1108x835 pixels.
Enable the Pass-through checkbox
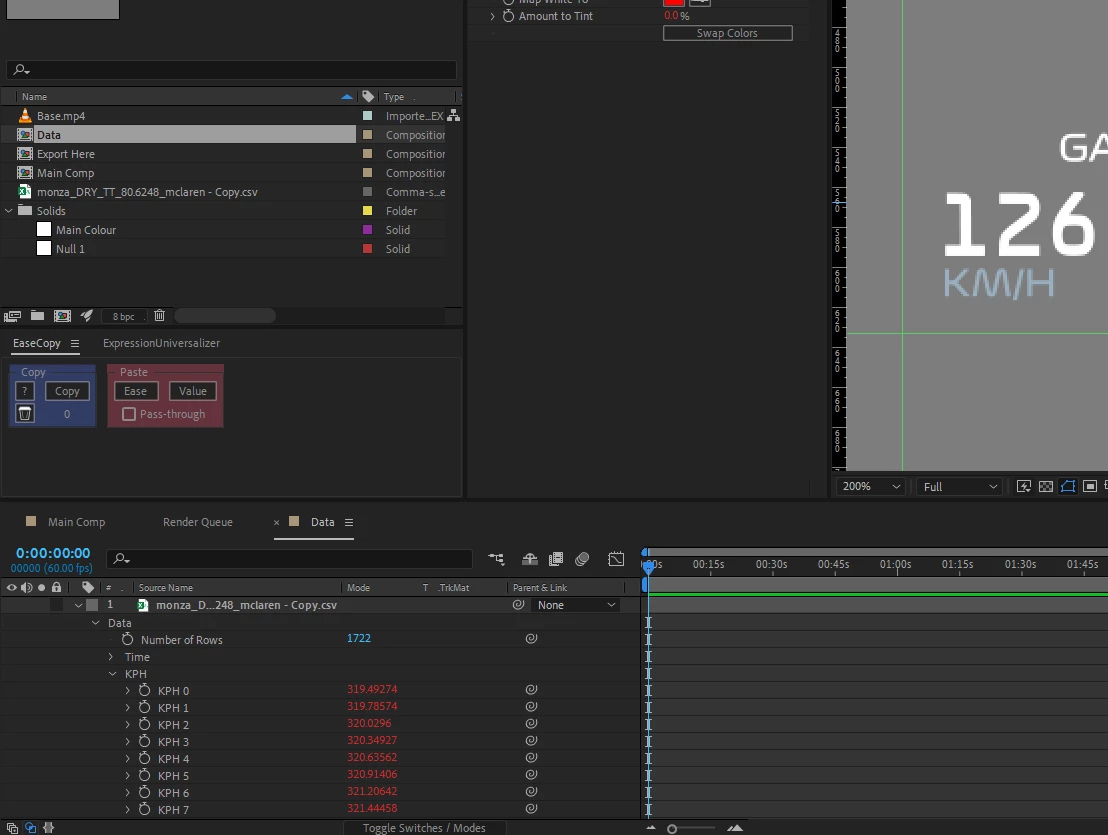coord(129,414)
